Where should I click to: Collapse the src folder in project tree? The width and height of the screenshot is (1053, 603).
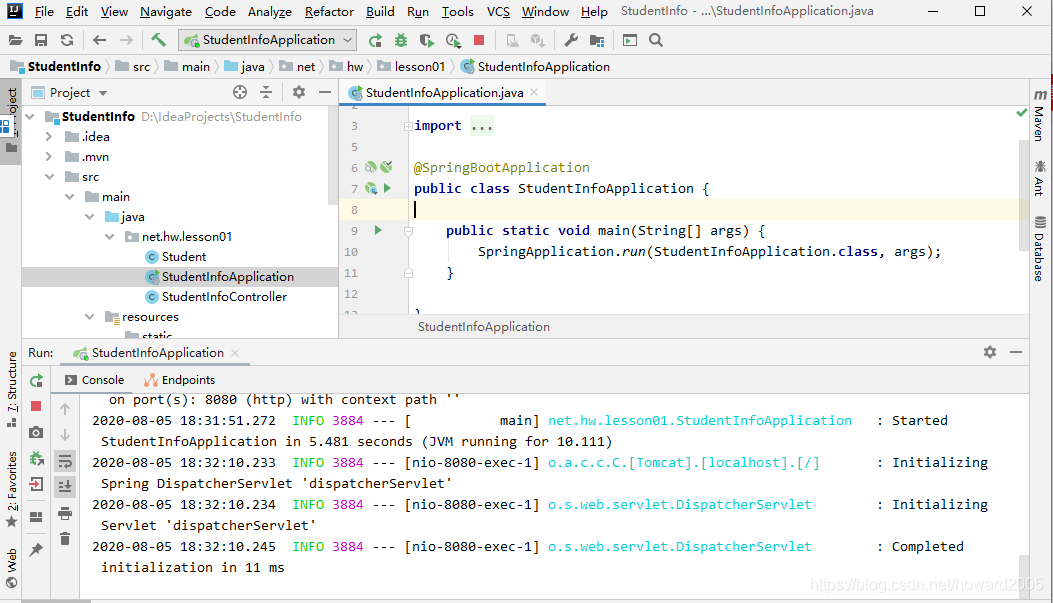[49, 177]
